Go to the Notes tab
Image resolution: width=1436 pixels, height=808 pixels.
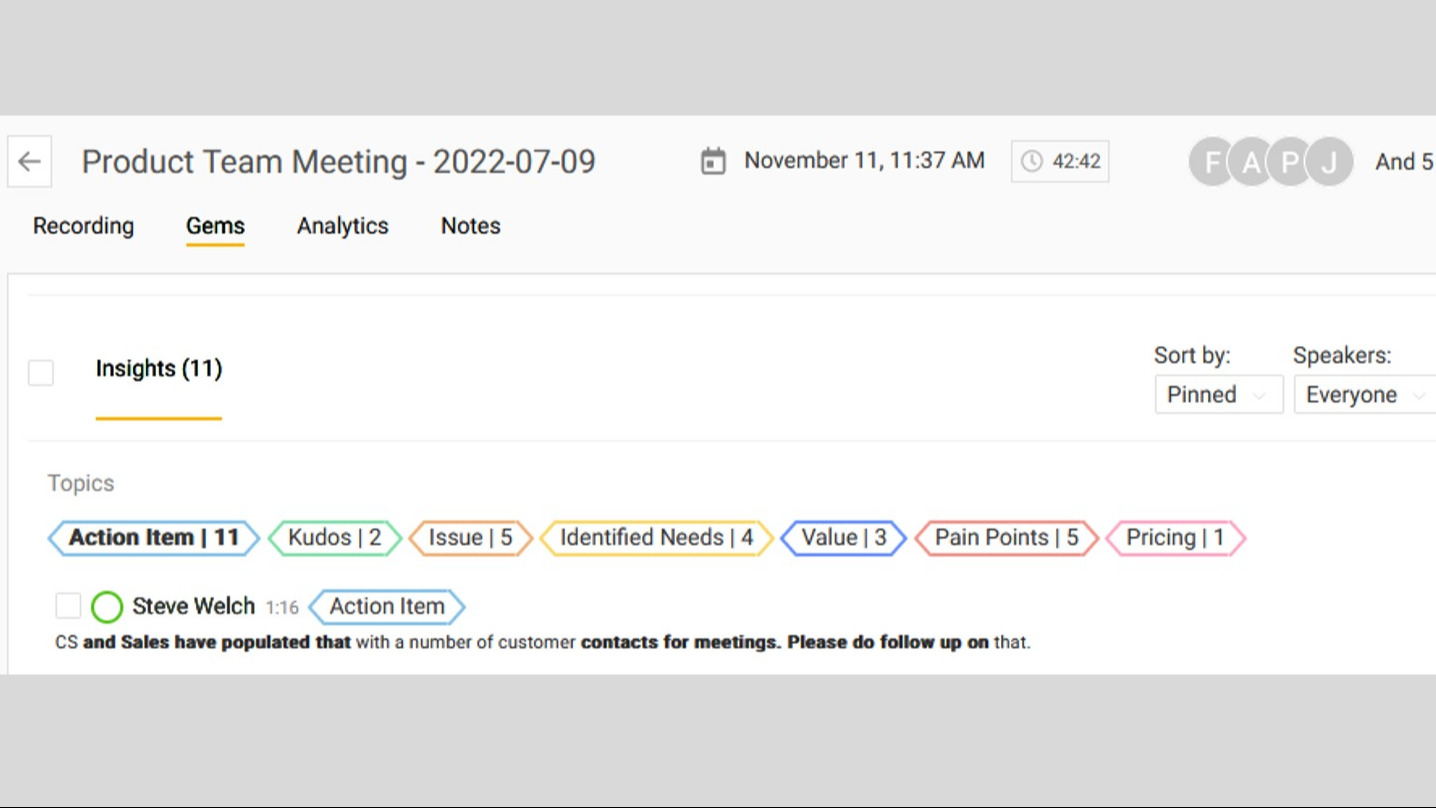pyautogui.click(x=470, y=226)
